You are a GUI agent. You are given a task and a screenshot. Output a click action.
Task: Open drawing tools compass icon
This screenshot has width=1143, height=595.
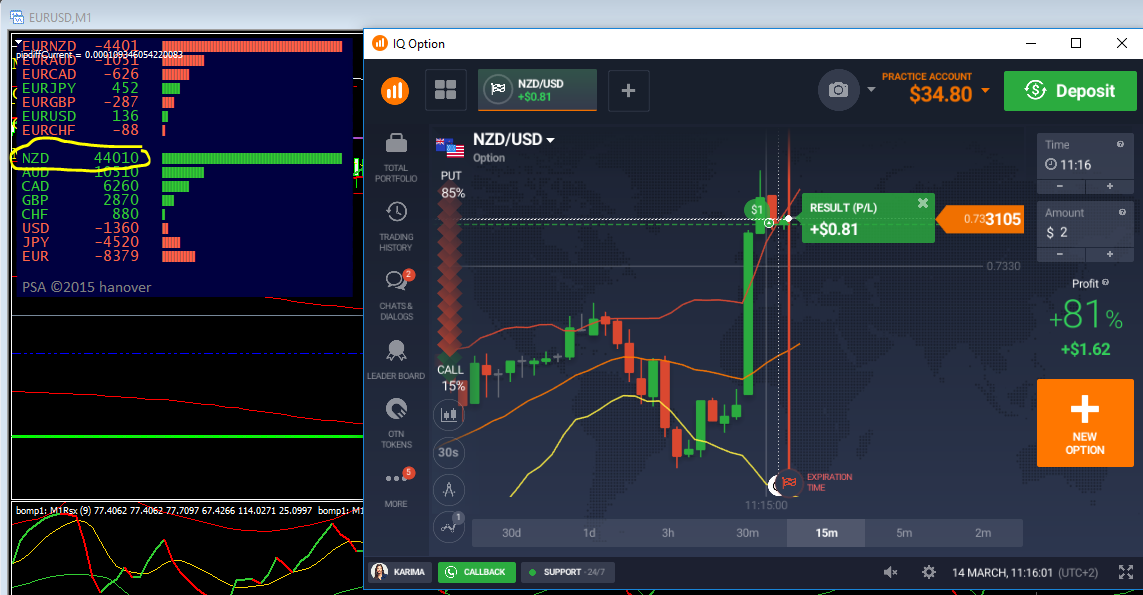449,489
